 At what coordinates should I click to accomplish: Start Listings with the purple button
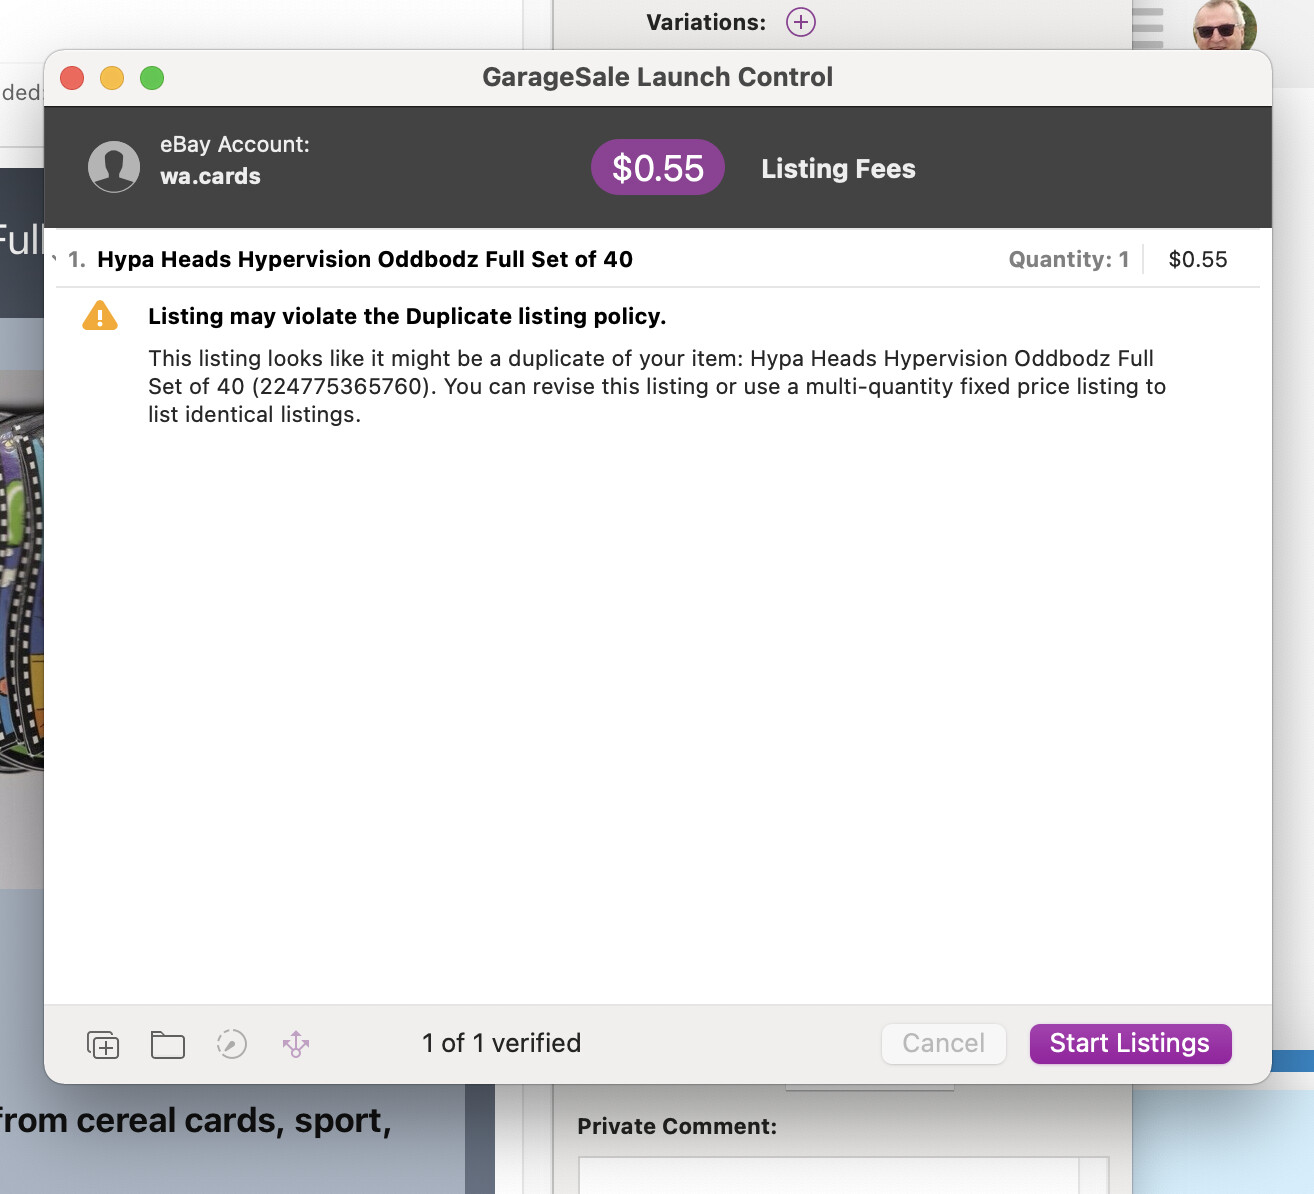(x=1130, y=1043)
